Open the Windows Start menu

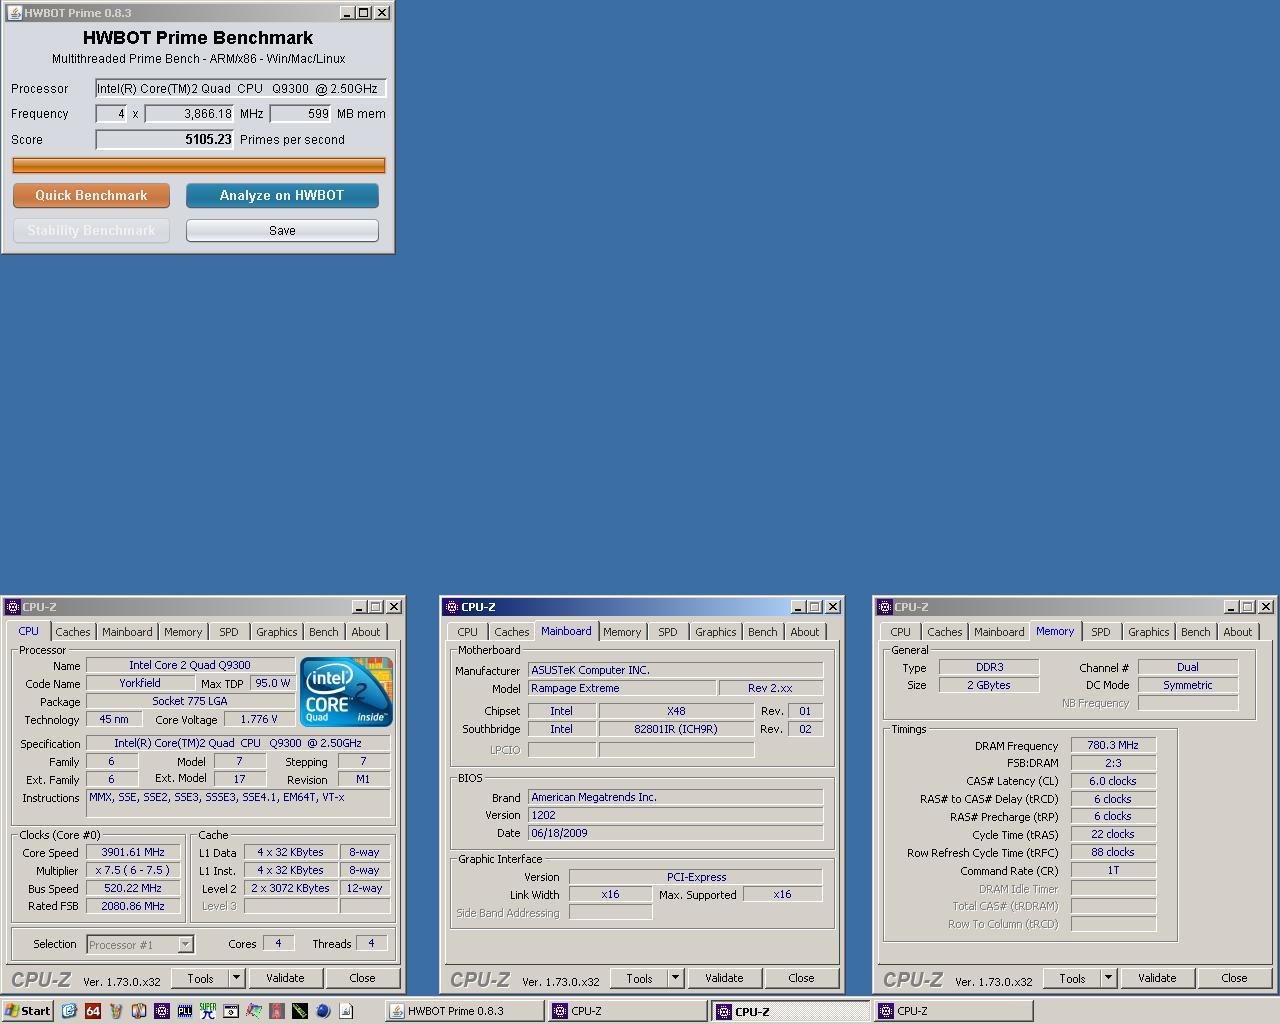tap(27, 1011)
